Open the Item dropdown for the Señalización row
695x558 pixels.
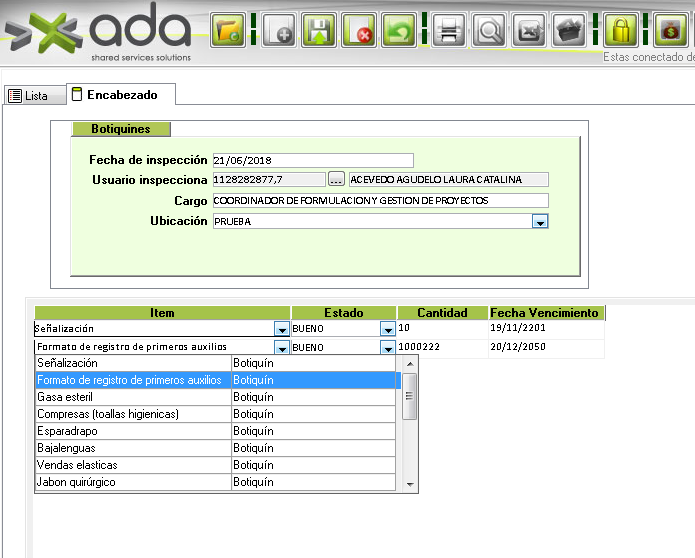click(x=281, y=328)
